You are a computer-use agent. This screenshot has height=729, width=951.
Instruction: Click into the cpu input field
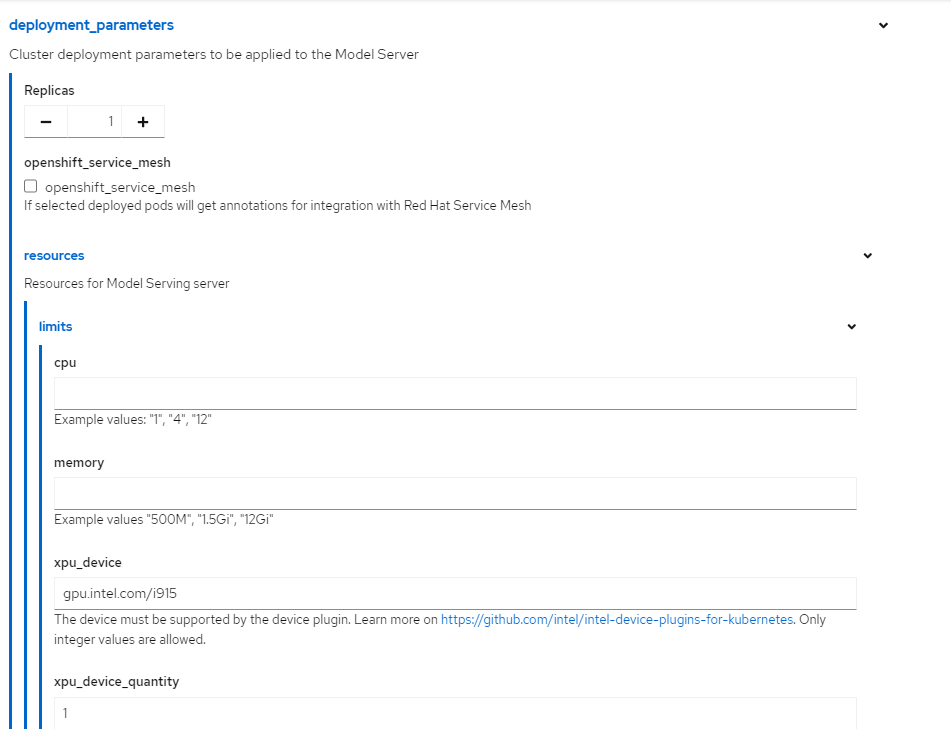455,393
